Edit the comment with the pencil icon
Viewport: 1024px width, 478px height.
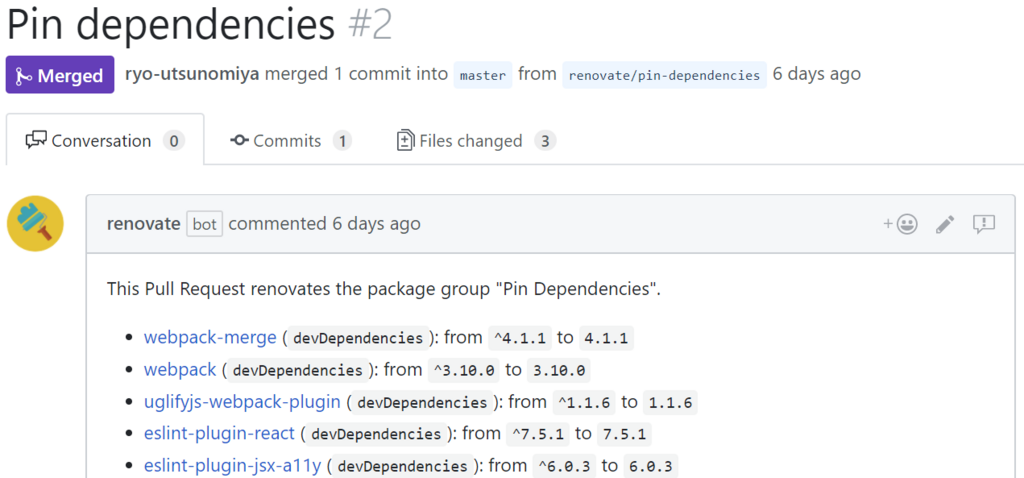(x=945, y=224)
